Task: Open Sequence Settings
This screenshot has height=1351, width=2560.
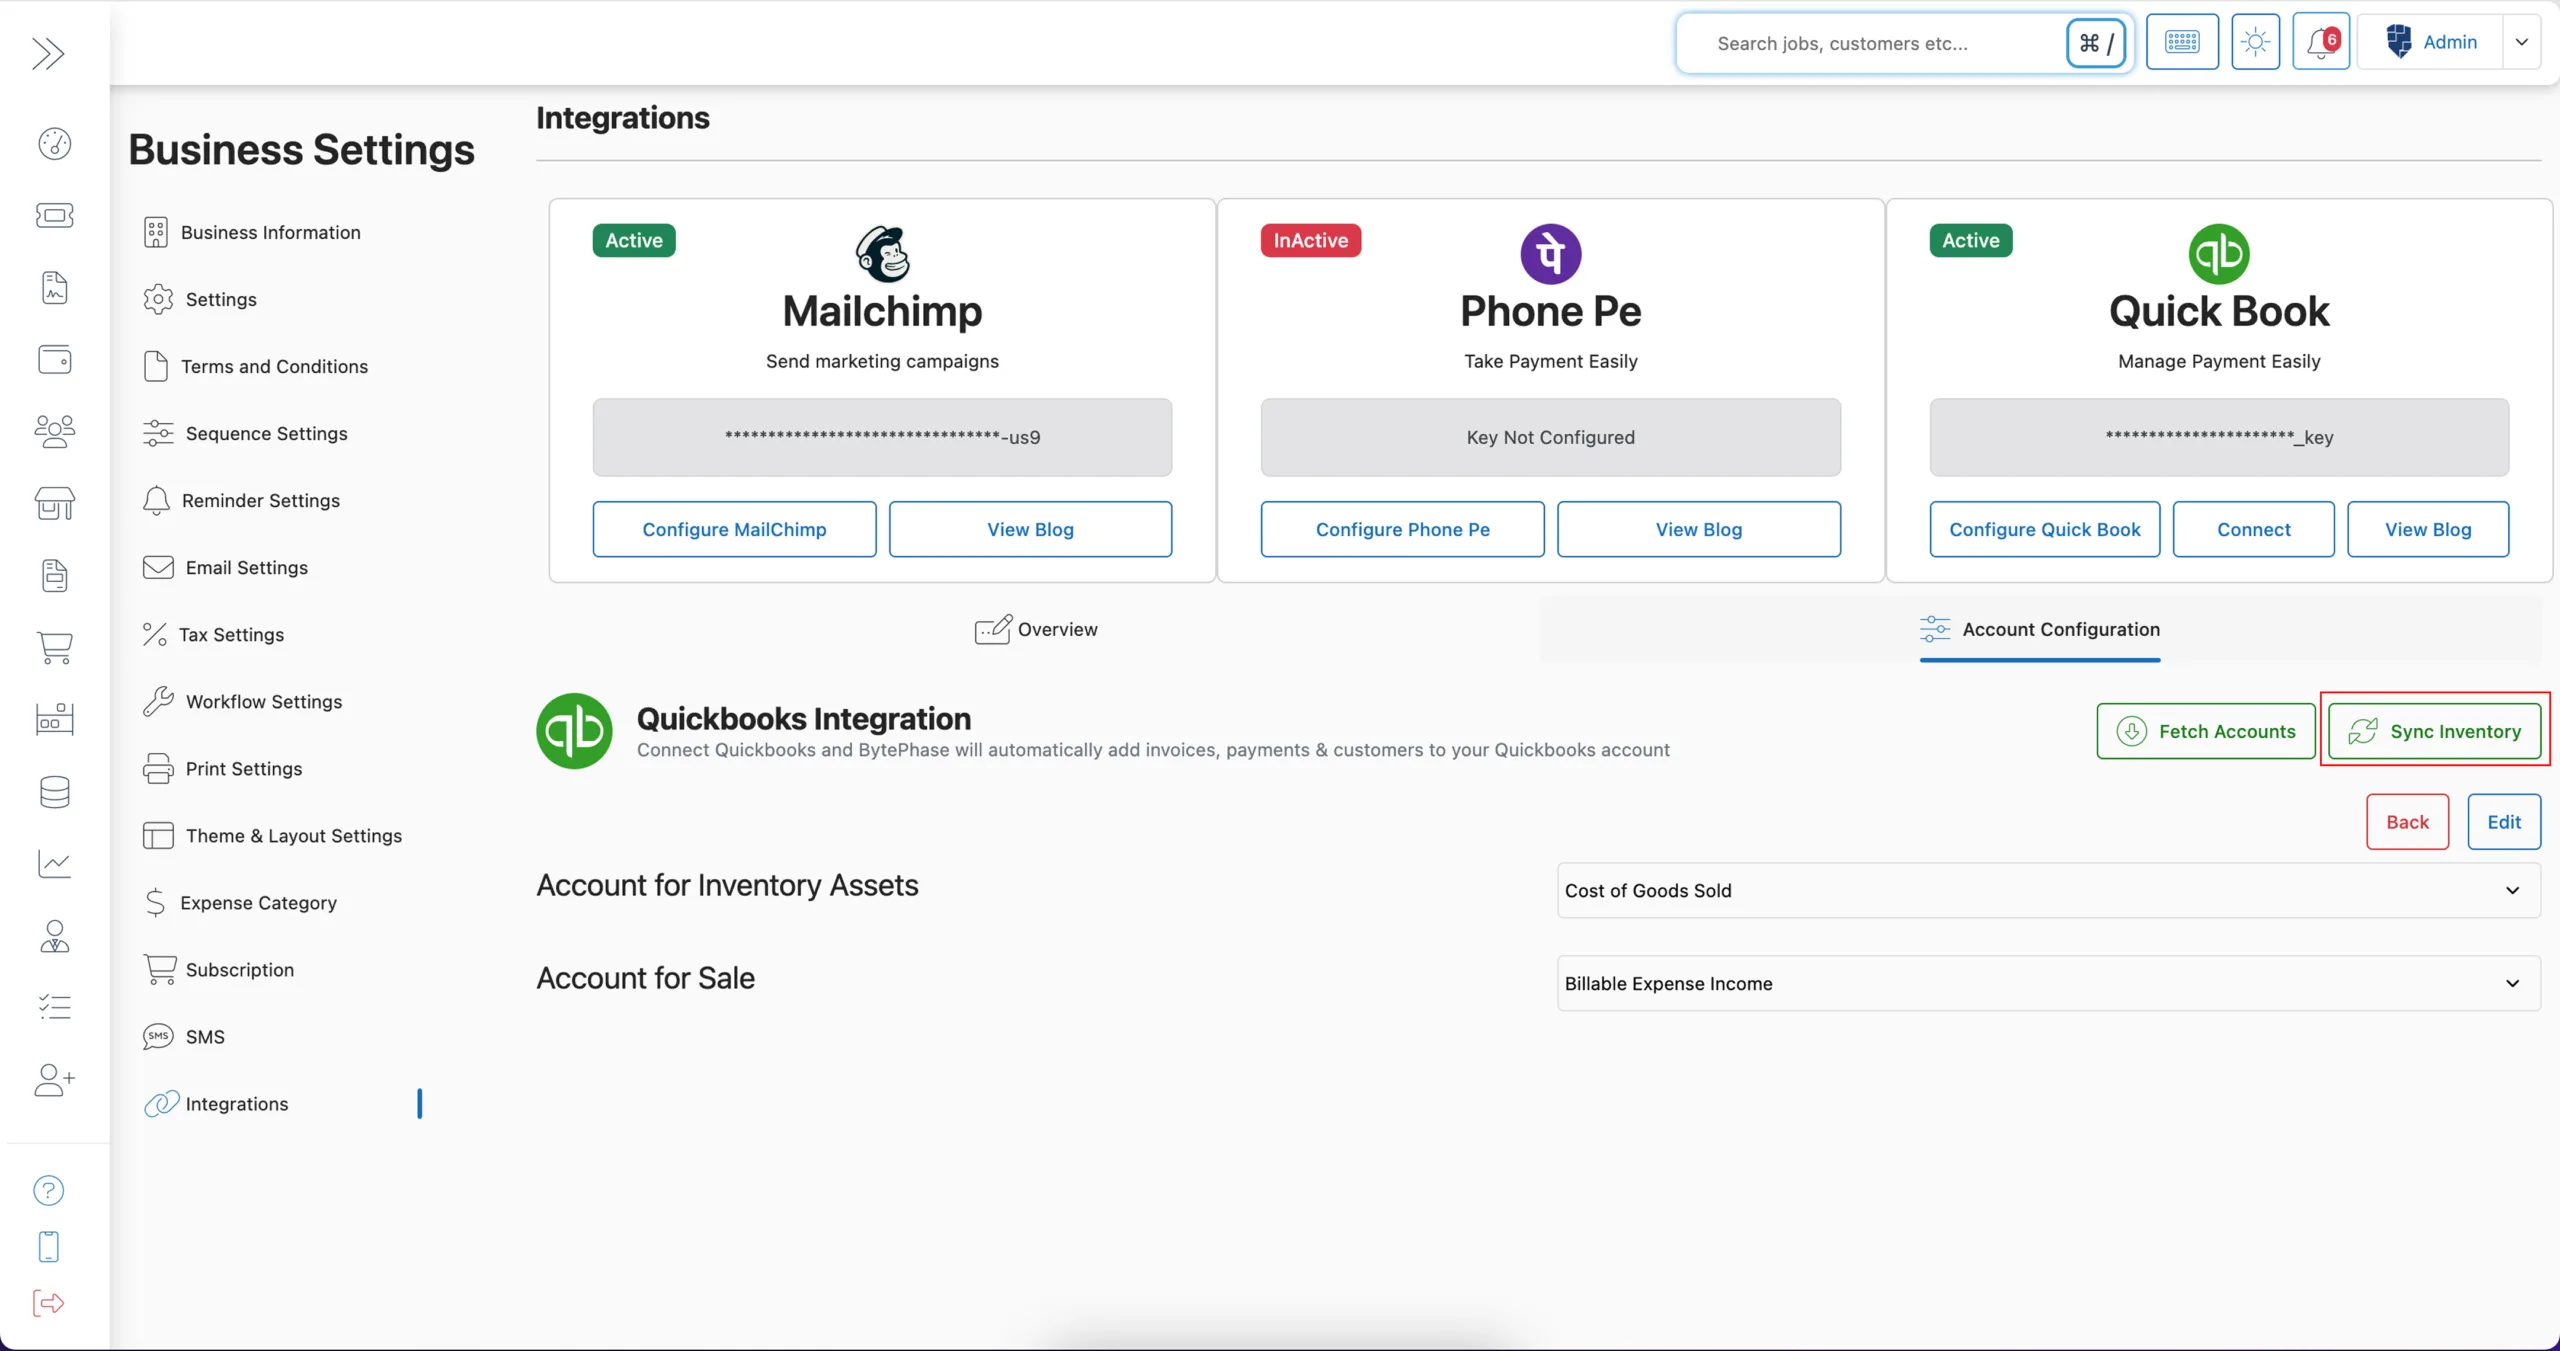Action: tap(246, 433)
